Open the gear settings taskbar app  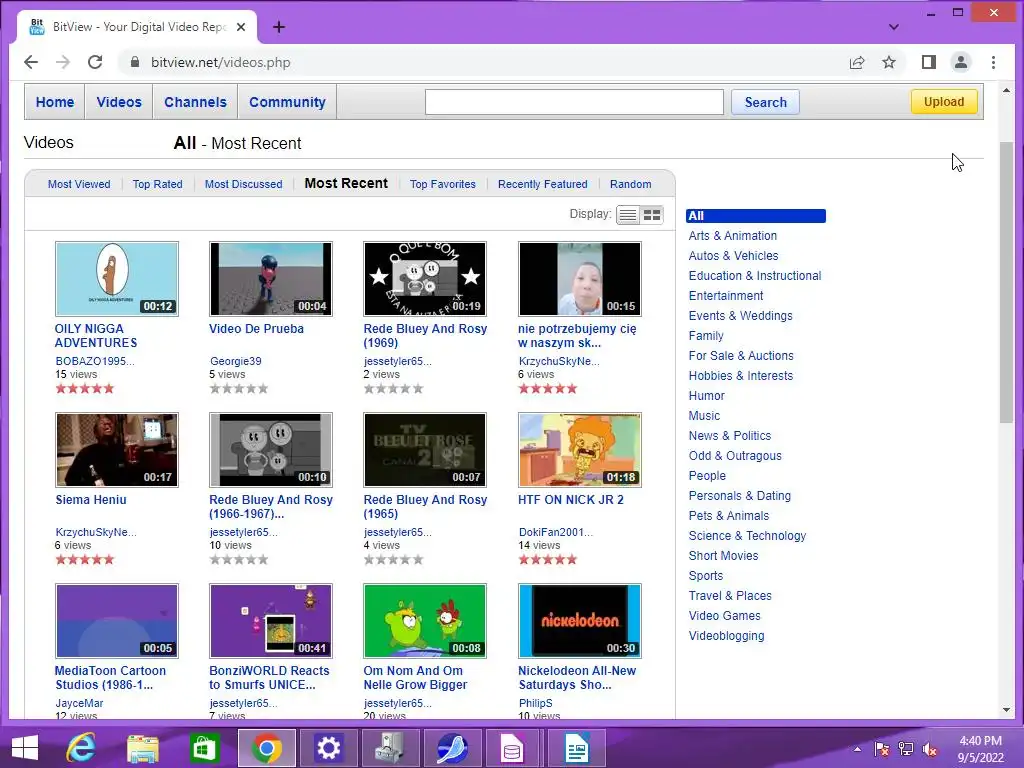[328, 748]
